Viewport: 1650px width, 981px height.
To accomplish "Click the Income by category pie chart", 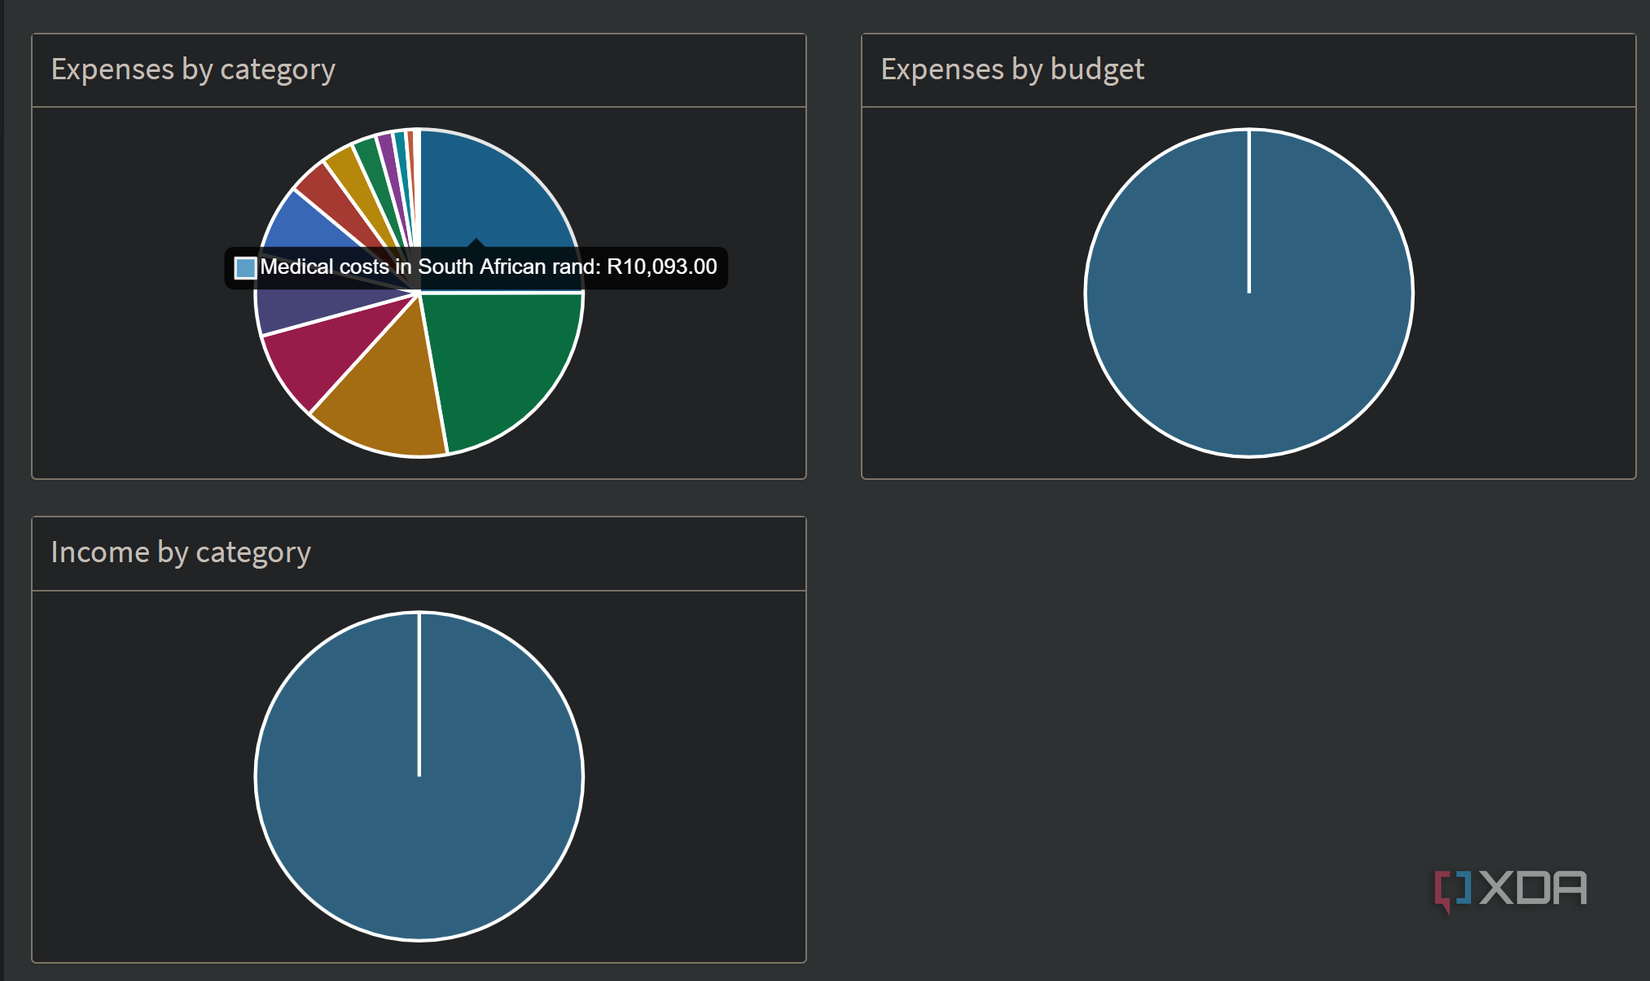I will tap(419, 775).
